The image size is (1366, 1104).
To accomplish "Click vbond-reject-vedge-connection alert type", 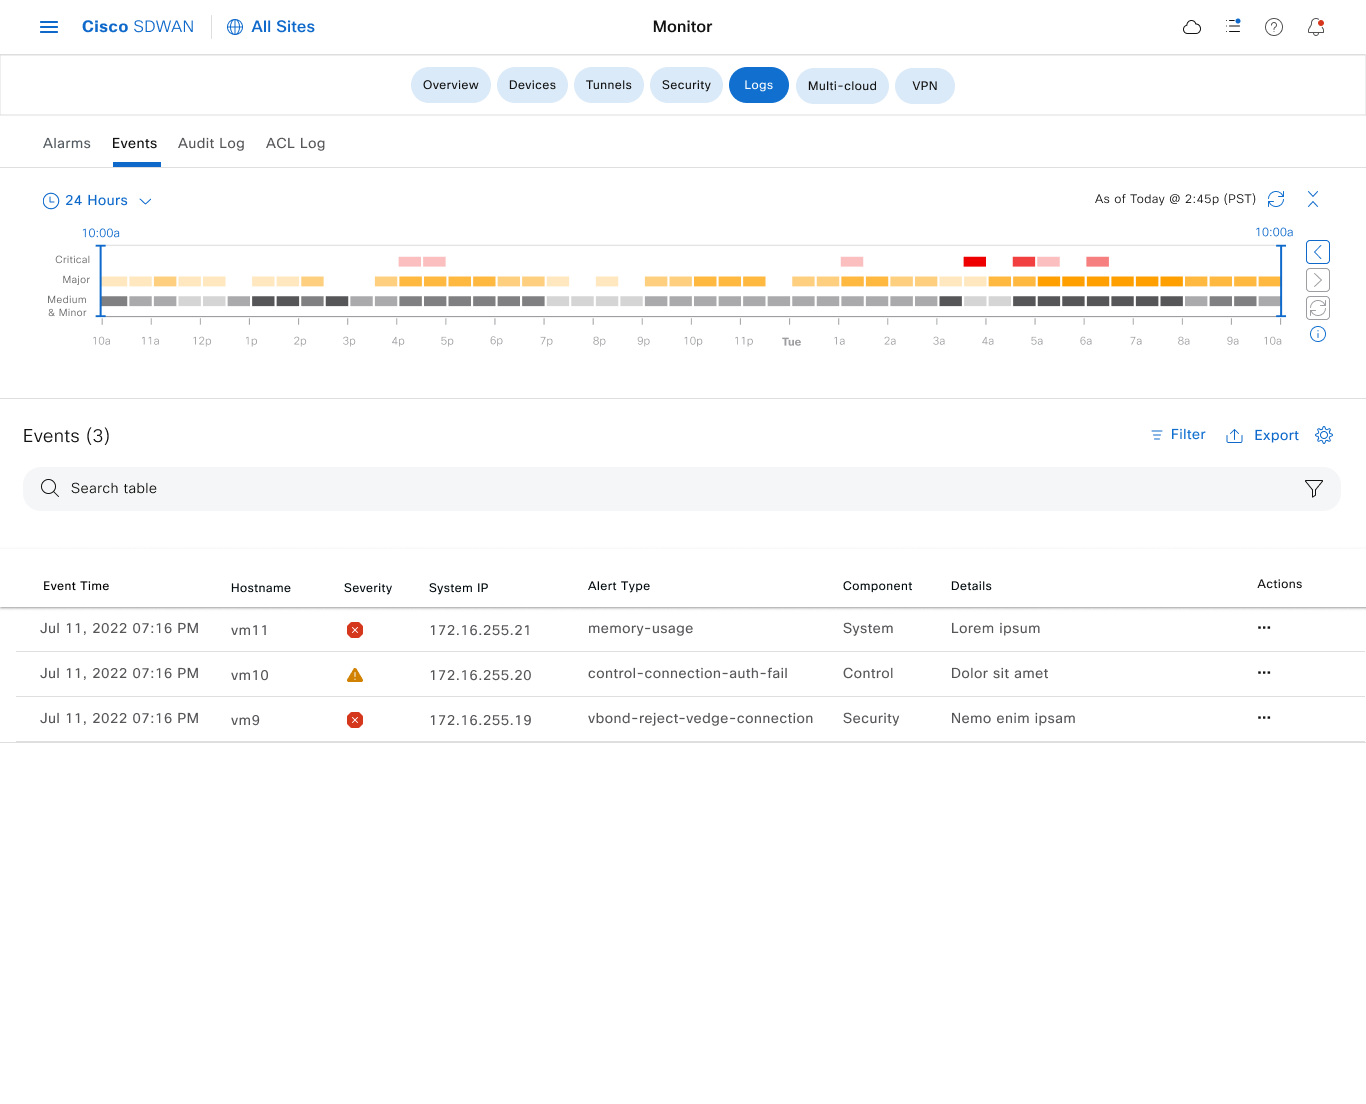I will point(701,718).
